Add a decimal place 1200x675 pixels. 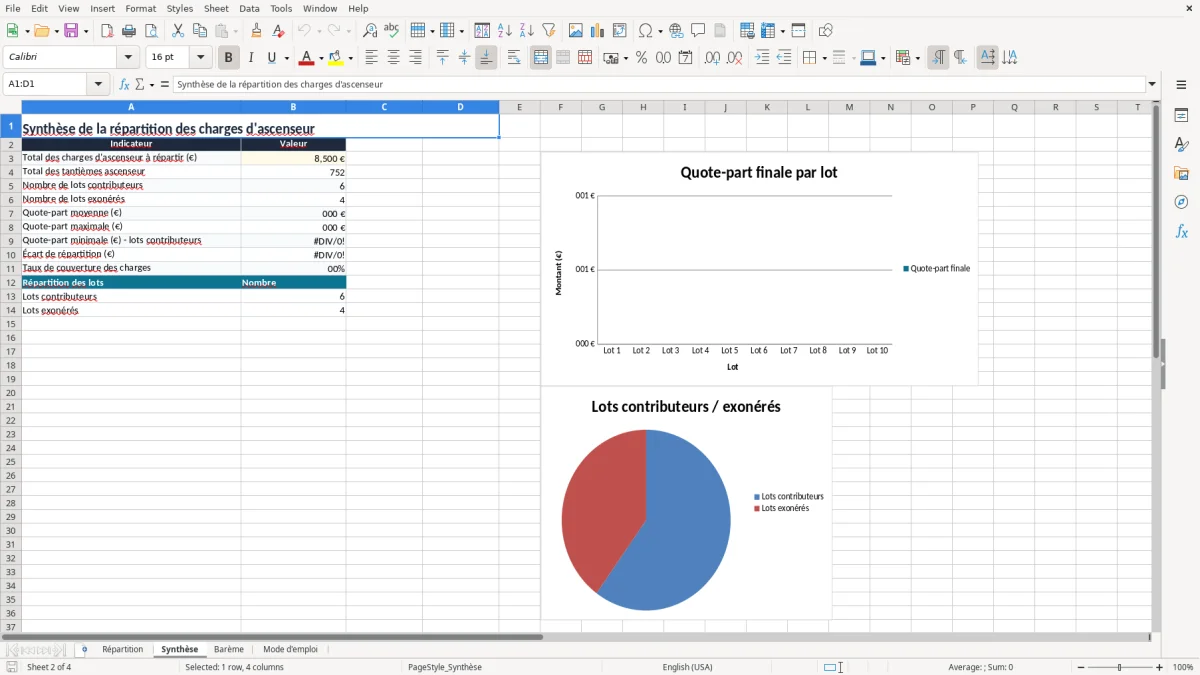712,58
